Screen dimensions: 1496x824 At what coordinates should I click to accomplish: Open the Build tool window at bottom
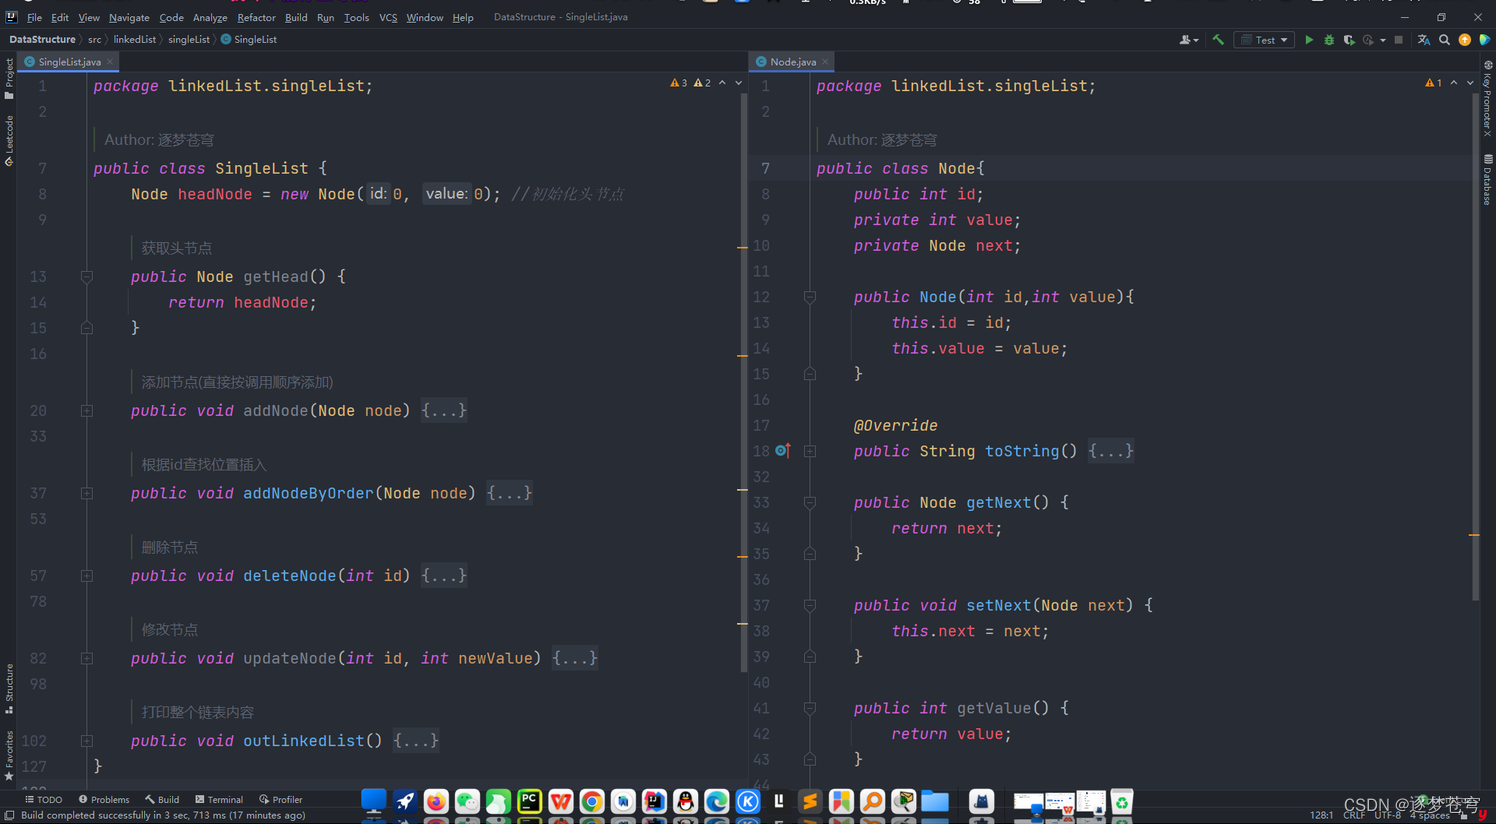point(162,800)
